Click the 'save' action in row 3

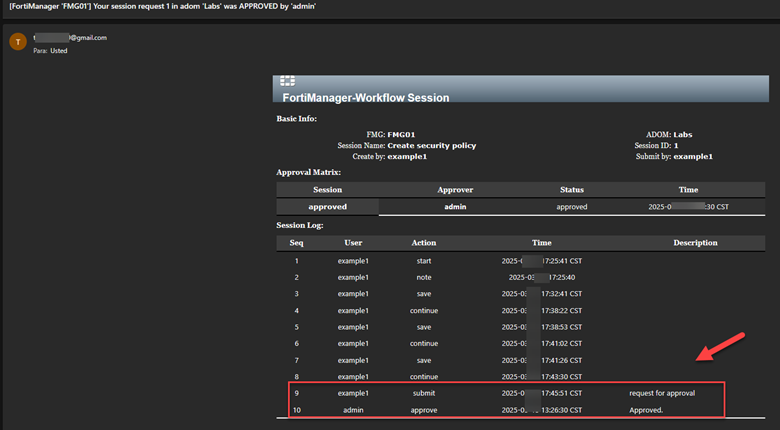pyautogui.click(x=424, y=294)
